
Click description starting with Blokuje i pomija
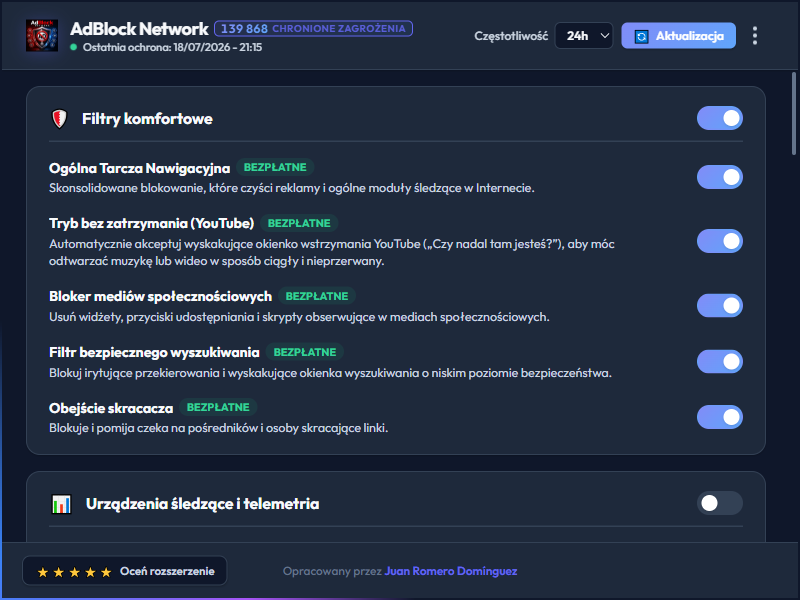pyautogui.click(x=218, y=428)
